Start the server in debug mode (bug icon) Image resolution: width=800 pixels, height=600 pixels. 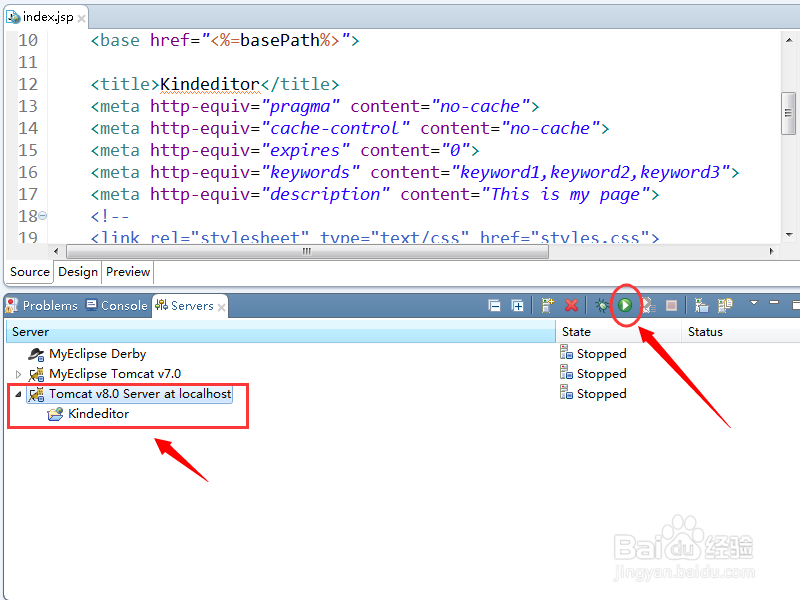click(602, 305)
